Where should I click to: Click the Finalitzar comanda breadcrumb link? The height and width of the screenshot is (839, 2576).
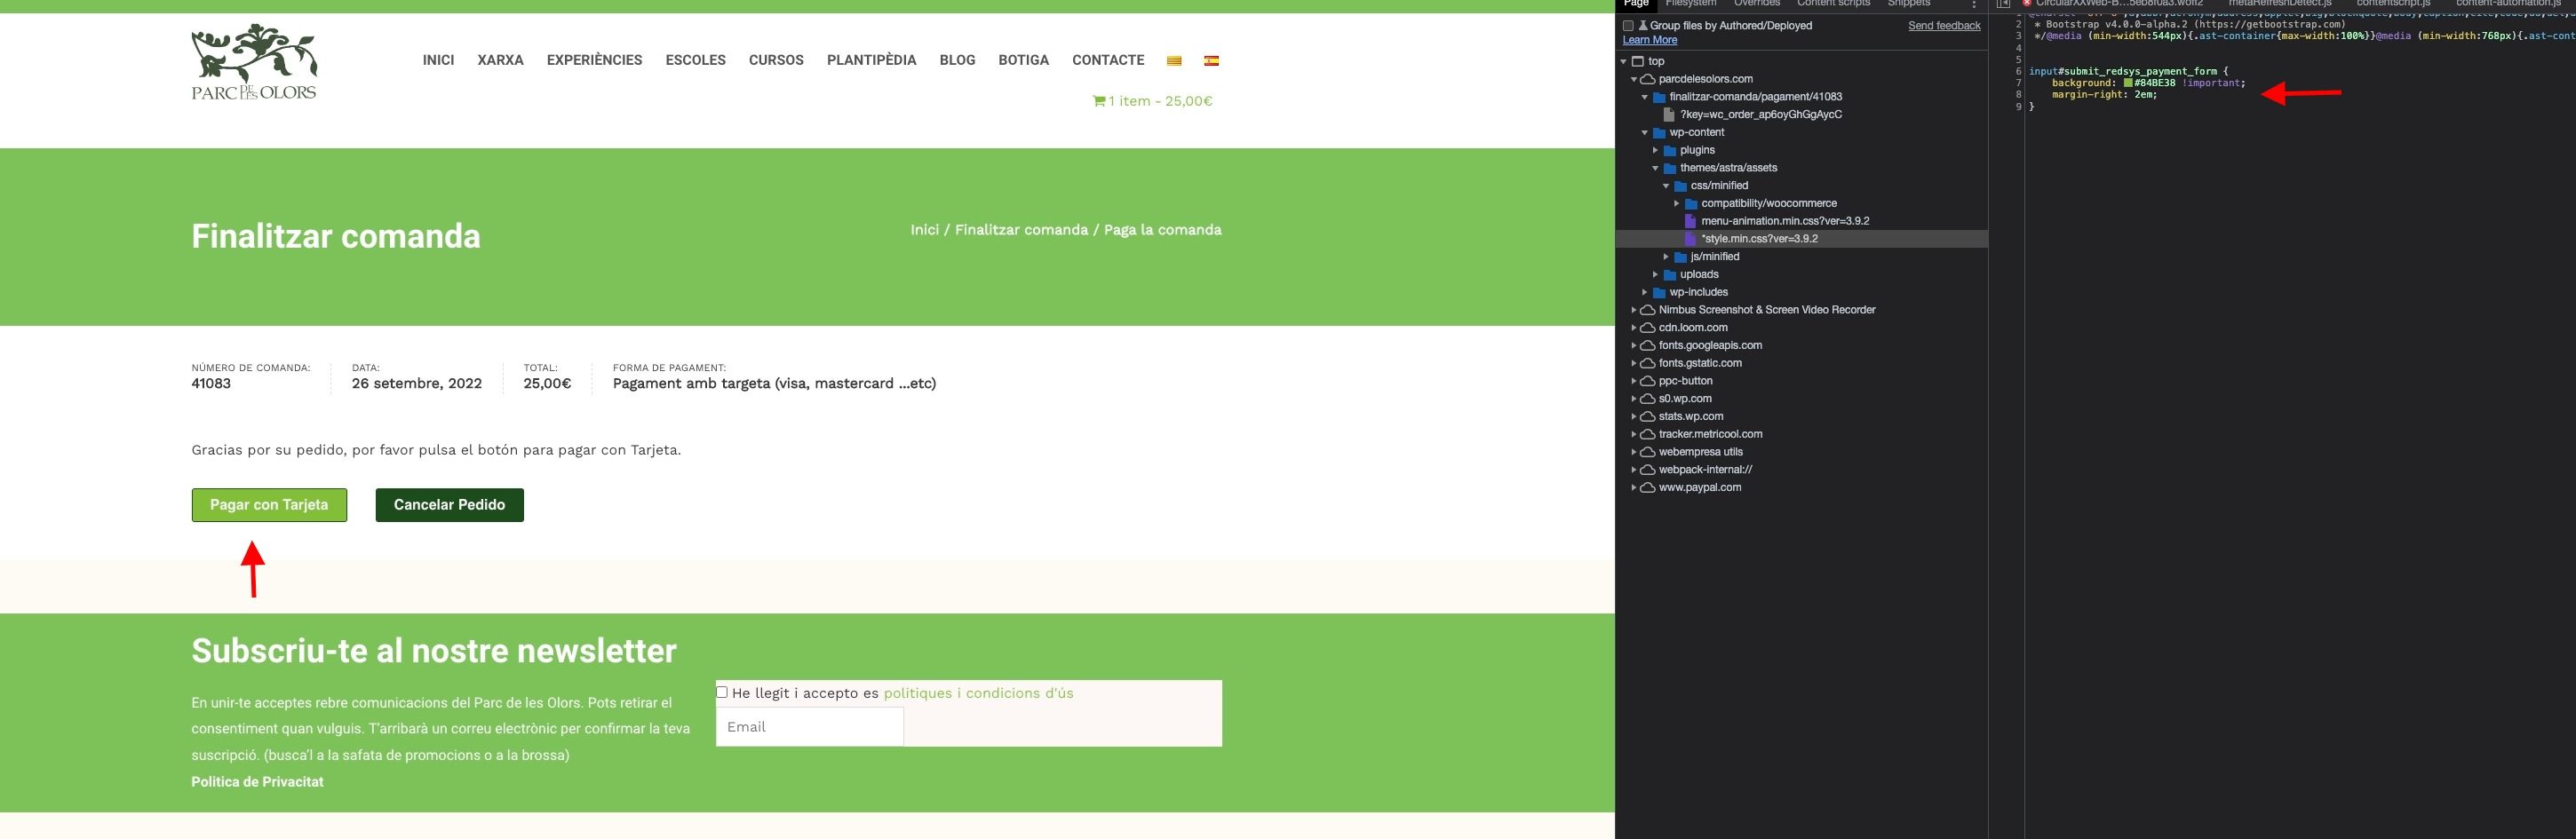click(1021, 230)
